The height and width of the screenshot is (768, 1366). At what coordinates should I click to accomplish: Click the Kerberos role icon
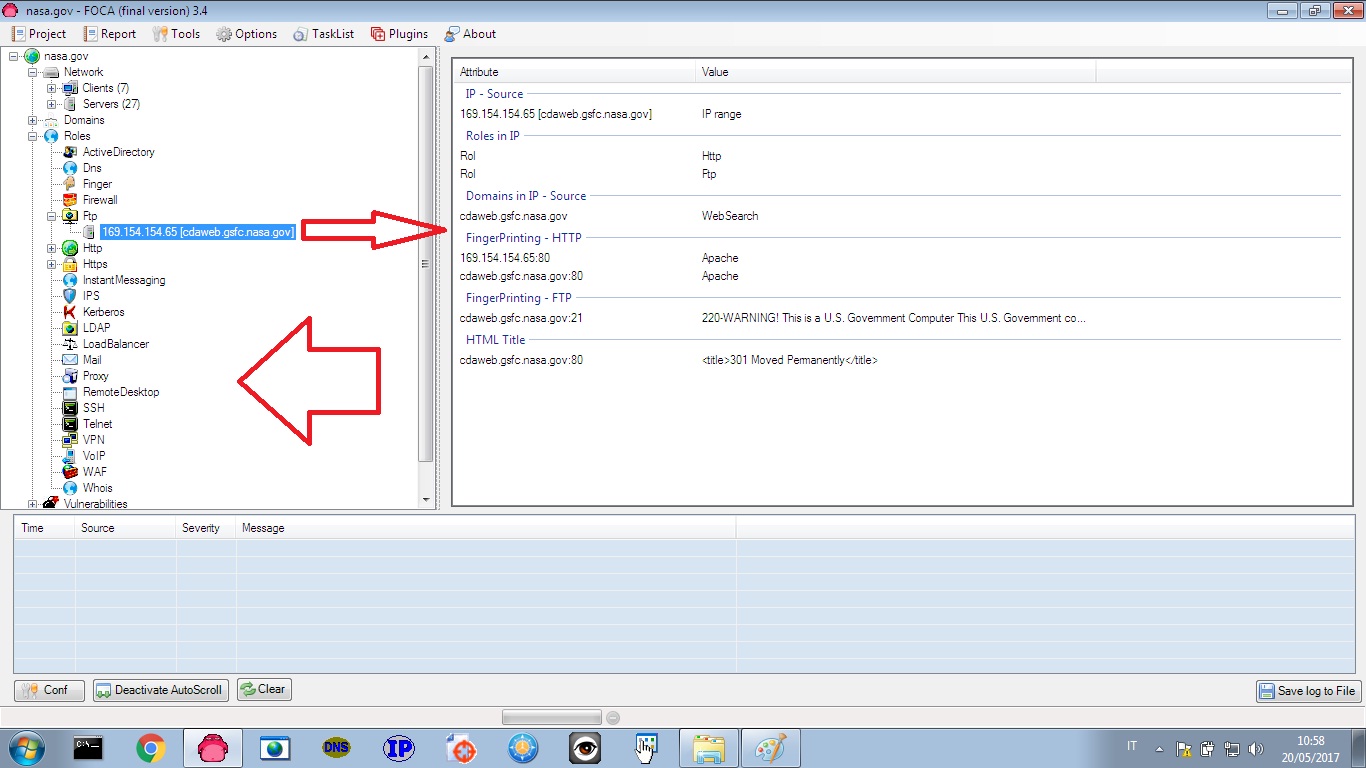tap(70, 312)
